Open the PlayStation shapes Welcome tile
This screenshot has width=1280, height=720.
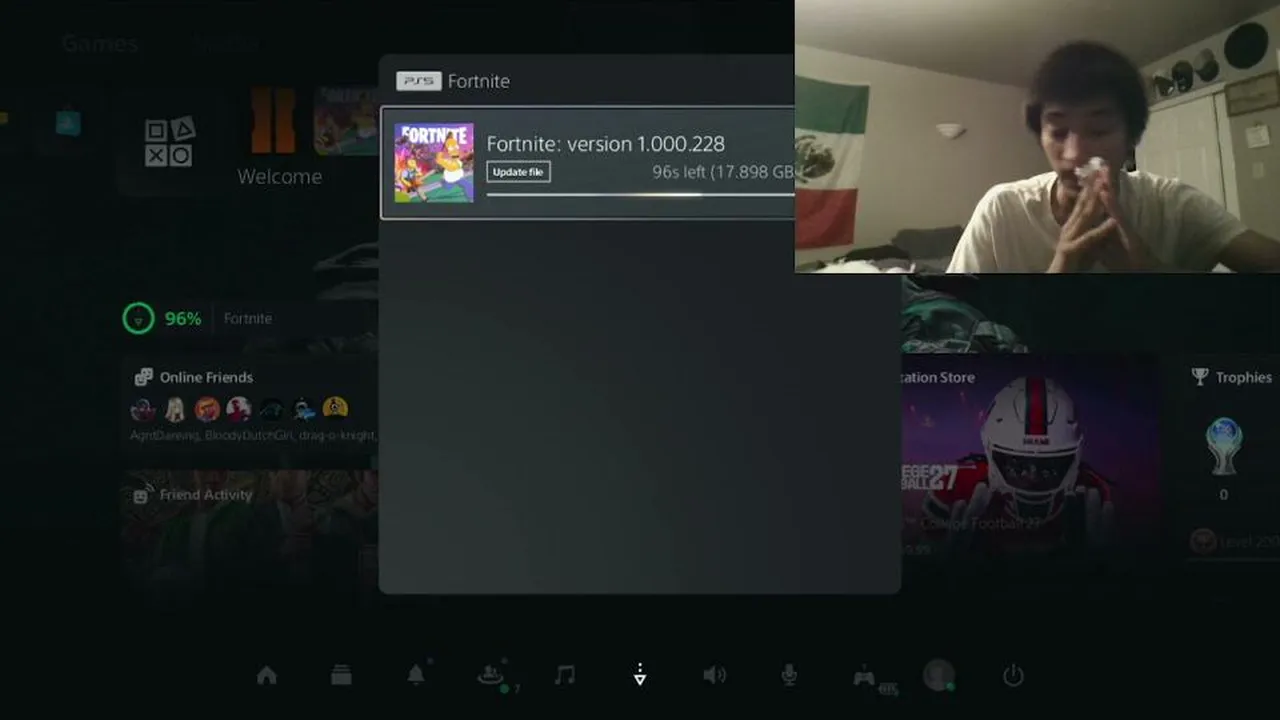point(168,142)
